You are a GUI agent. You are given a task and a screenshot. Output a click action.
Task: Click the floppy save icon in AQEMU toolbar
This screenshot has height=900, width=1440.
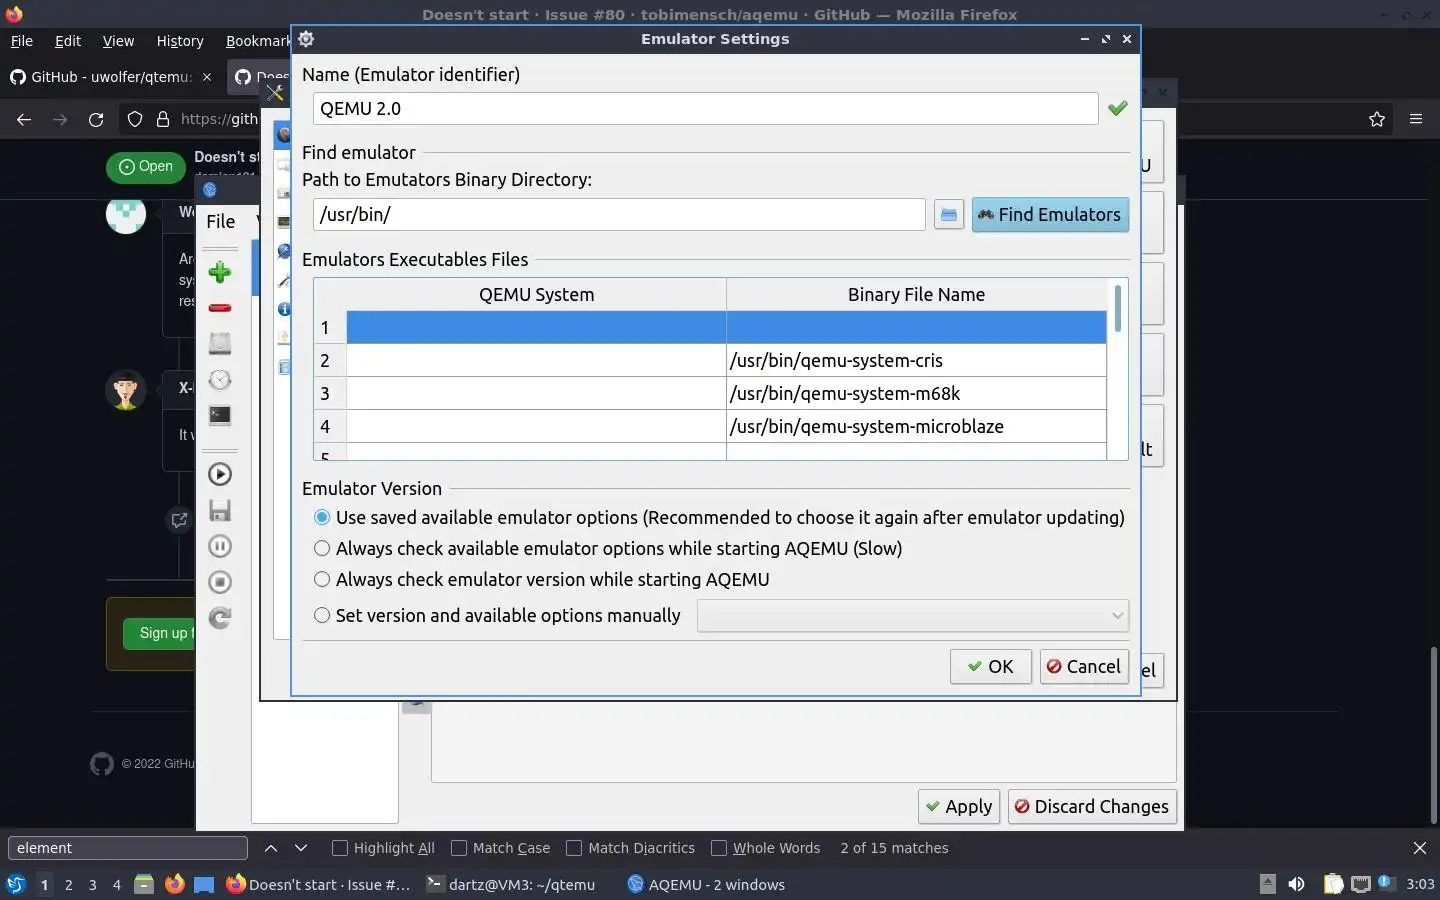tap(220, 510)
